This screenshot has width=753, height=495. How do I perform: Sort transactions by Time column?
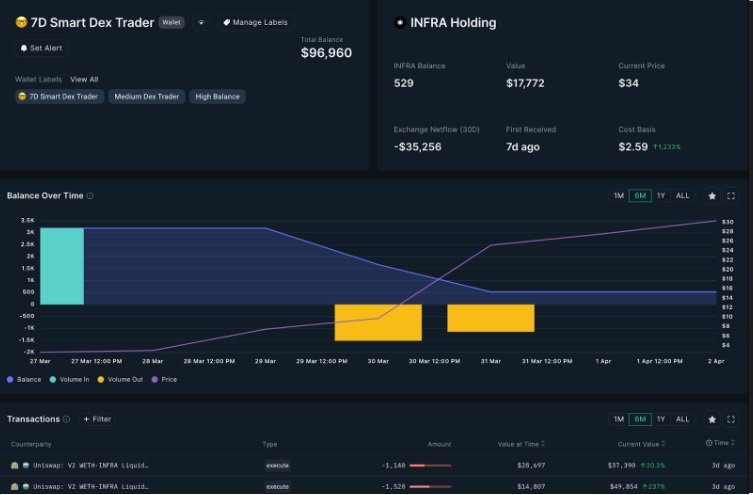(x=720, y=443)
